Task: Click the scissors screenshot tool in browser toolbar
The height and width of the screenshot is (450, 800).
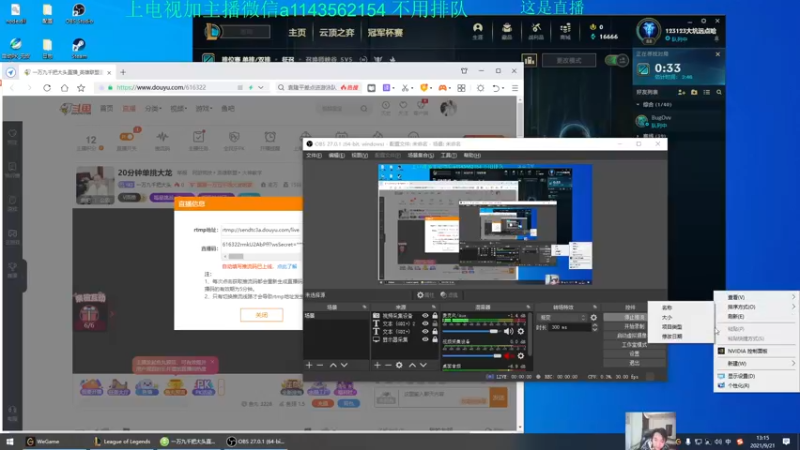Action: [405, 88]
